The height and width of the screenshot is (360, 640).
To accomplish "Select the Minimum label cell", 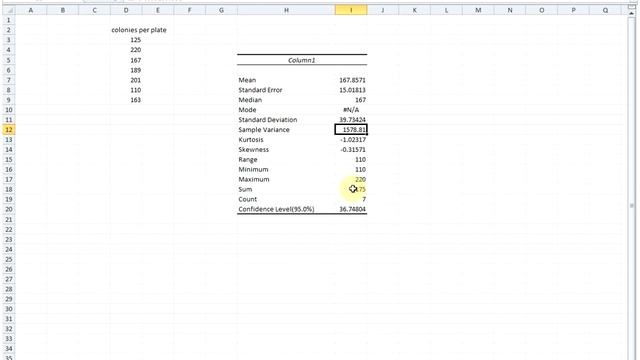I will (x=286, y=169).
